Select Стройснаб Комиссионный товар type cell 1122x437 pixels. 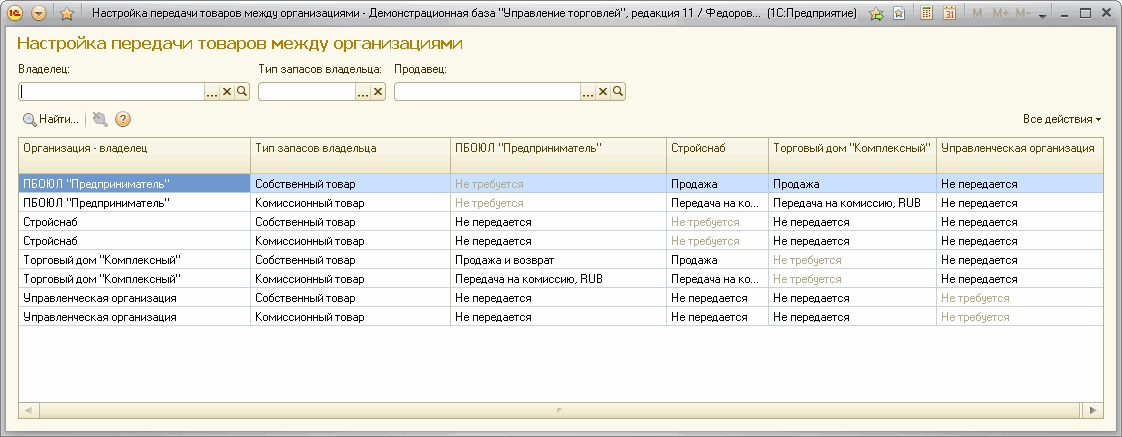[x=351, y=241]
